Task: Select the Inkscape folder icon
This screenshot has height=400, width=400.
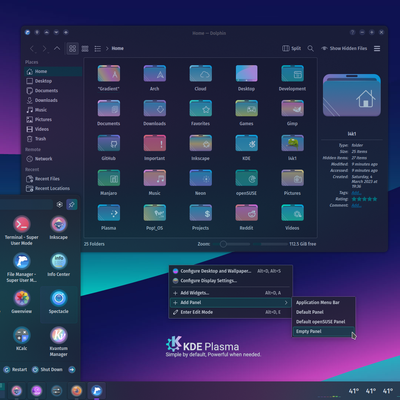Action: tap(201, 143)
